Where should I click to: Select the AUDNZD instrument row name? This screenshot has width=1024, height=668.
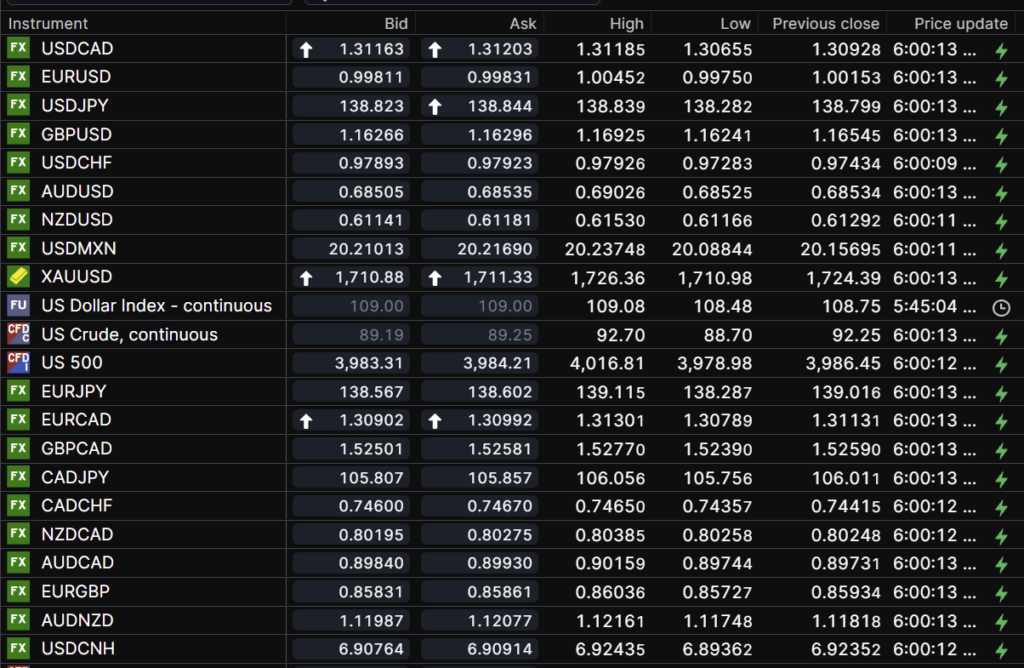coord(77,620)
